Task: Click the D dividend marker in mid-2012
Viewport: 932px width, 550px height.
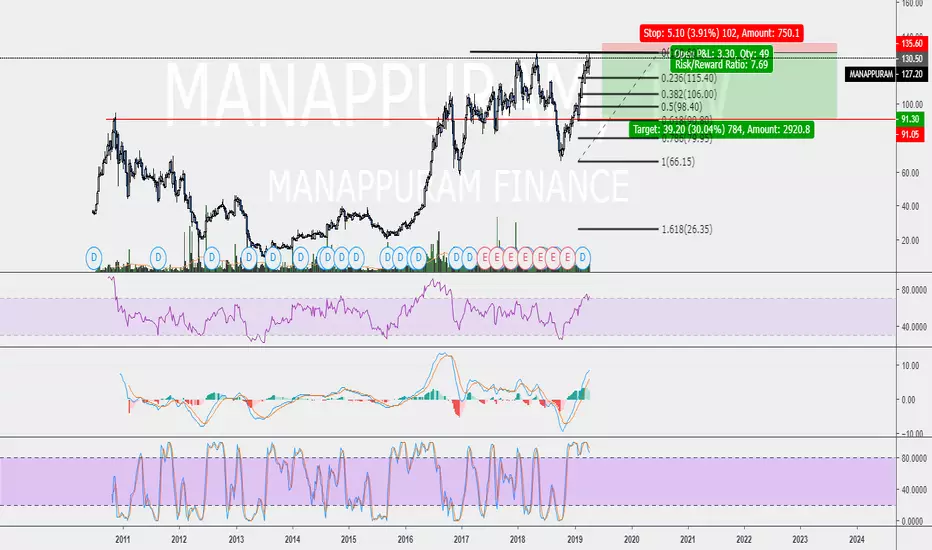Action: click(212, 258)
